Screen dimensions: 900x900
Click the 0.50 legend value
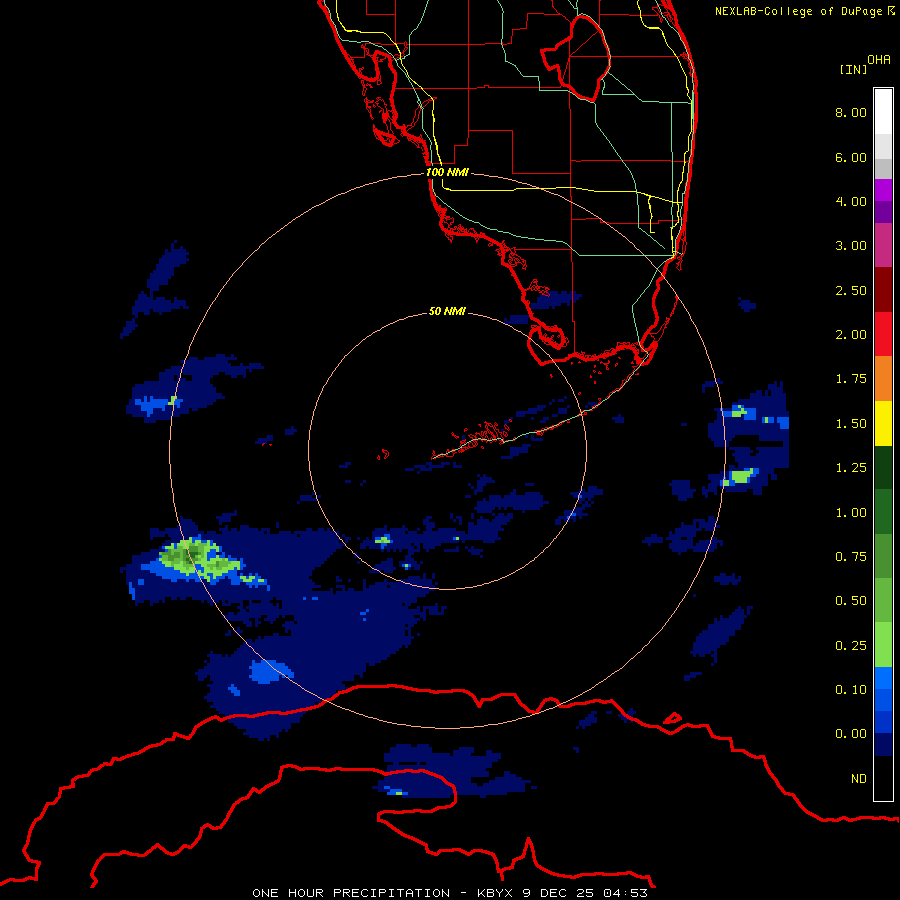(851, 601)
